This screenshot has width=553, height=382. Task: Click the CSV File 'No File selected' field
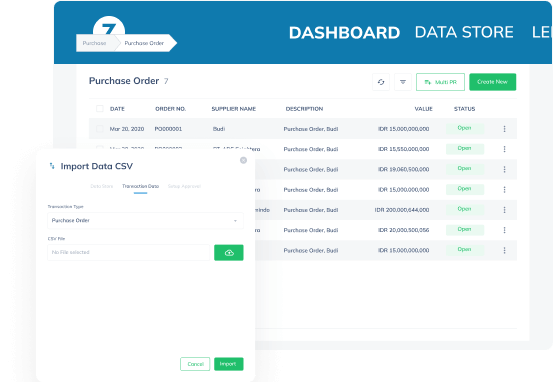click(128, 253)
